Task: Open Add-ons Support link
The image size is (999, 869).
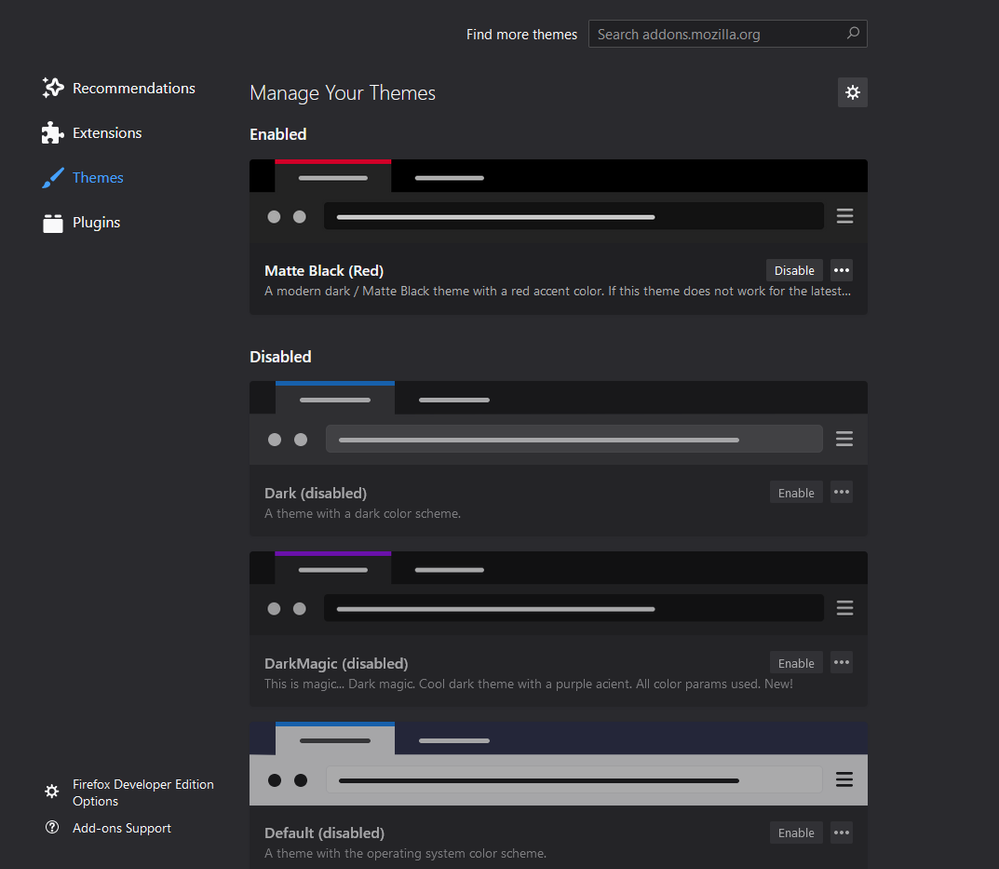Action: pos(122,828)
